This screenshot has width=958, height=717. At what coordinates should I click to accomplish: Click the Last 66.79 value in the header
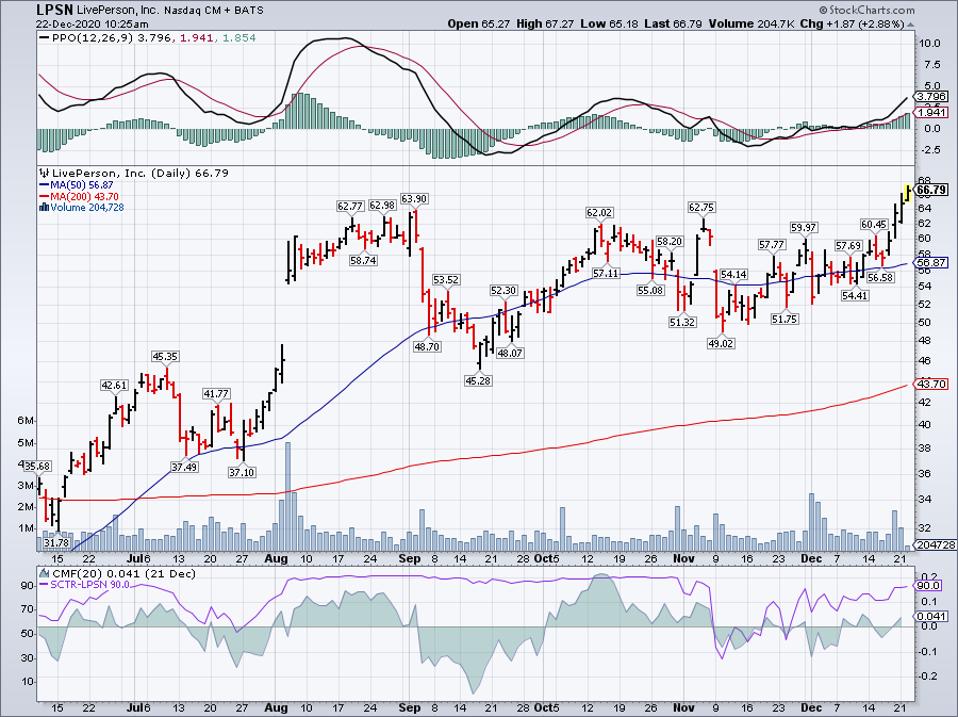(x=674, y=24)
